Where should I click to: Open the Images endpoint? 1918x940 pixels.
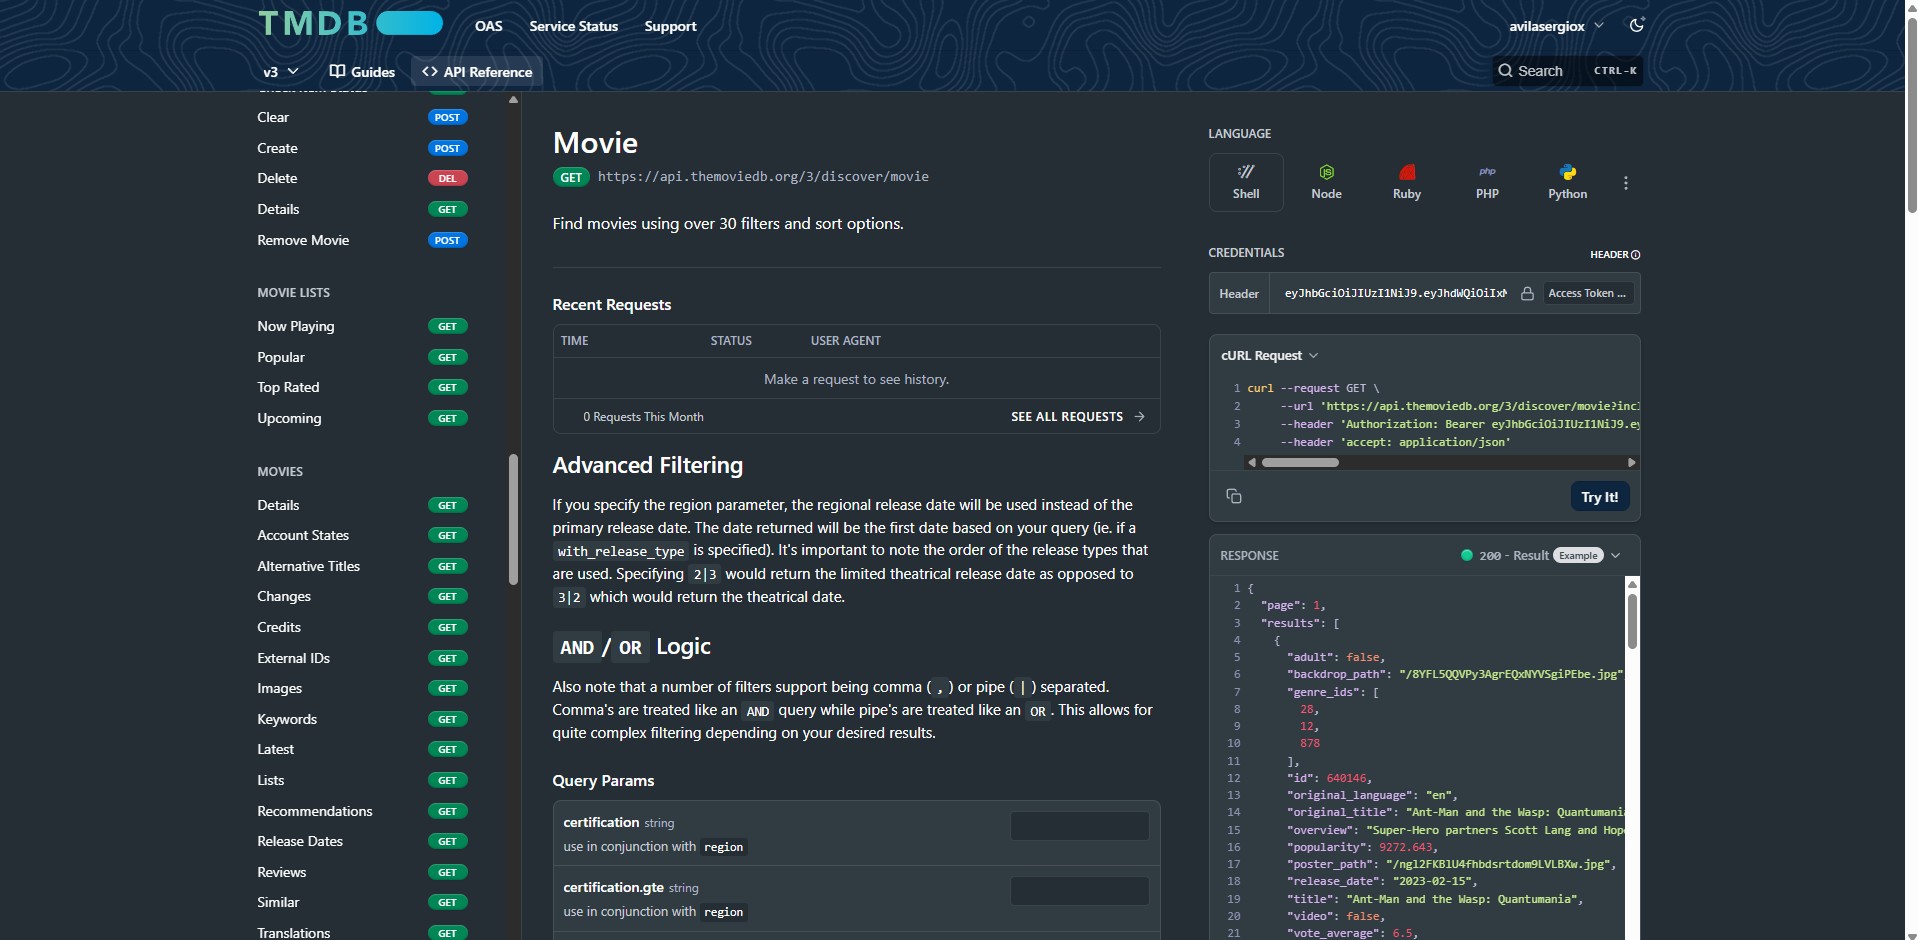(362, 688)
